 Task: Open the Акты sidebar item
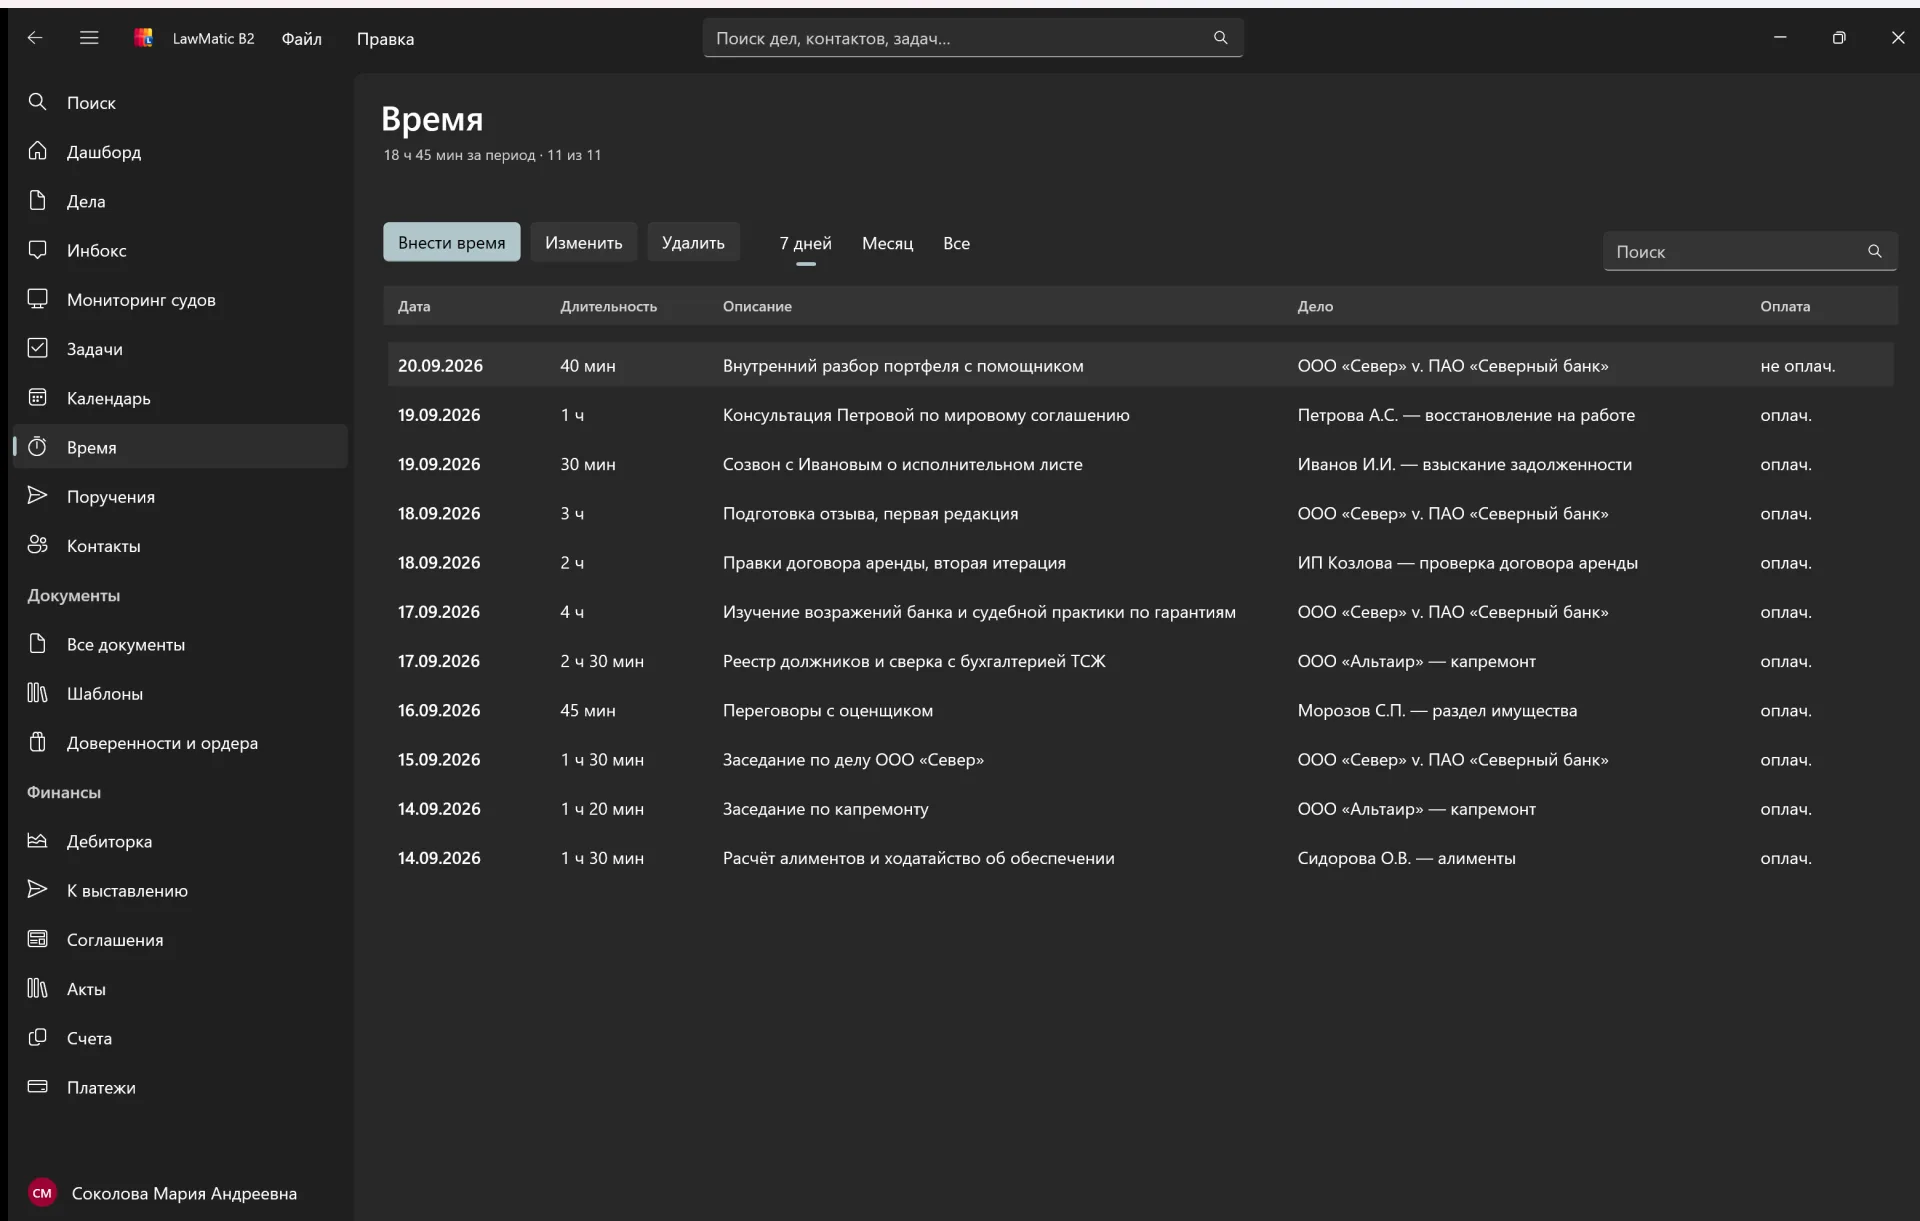tap(179, 989)
